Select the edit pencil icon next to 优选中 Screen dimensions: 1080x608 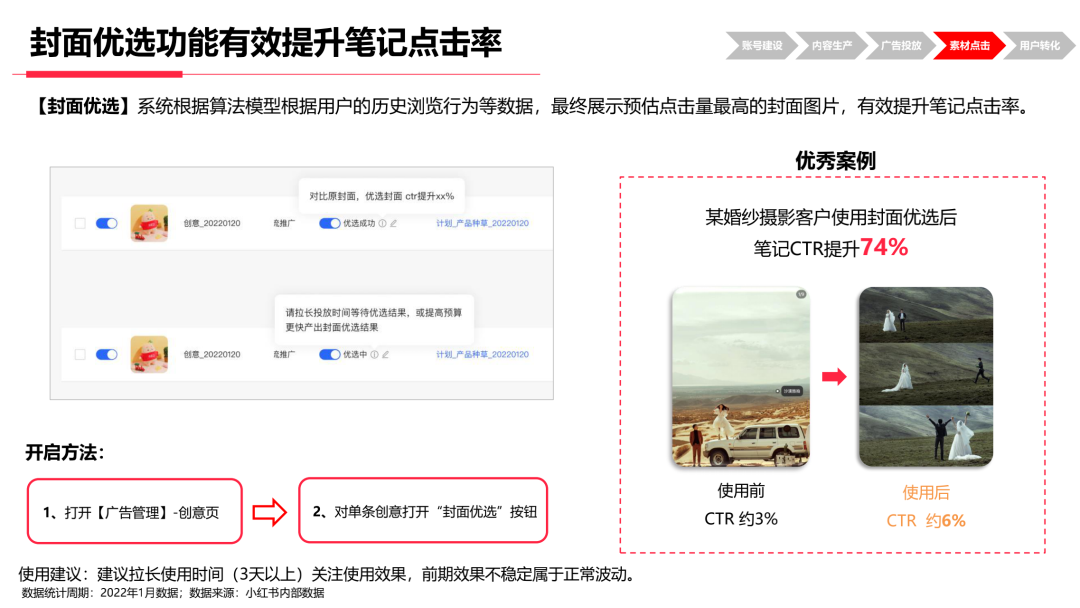tap(387, 354)
